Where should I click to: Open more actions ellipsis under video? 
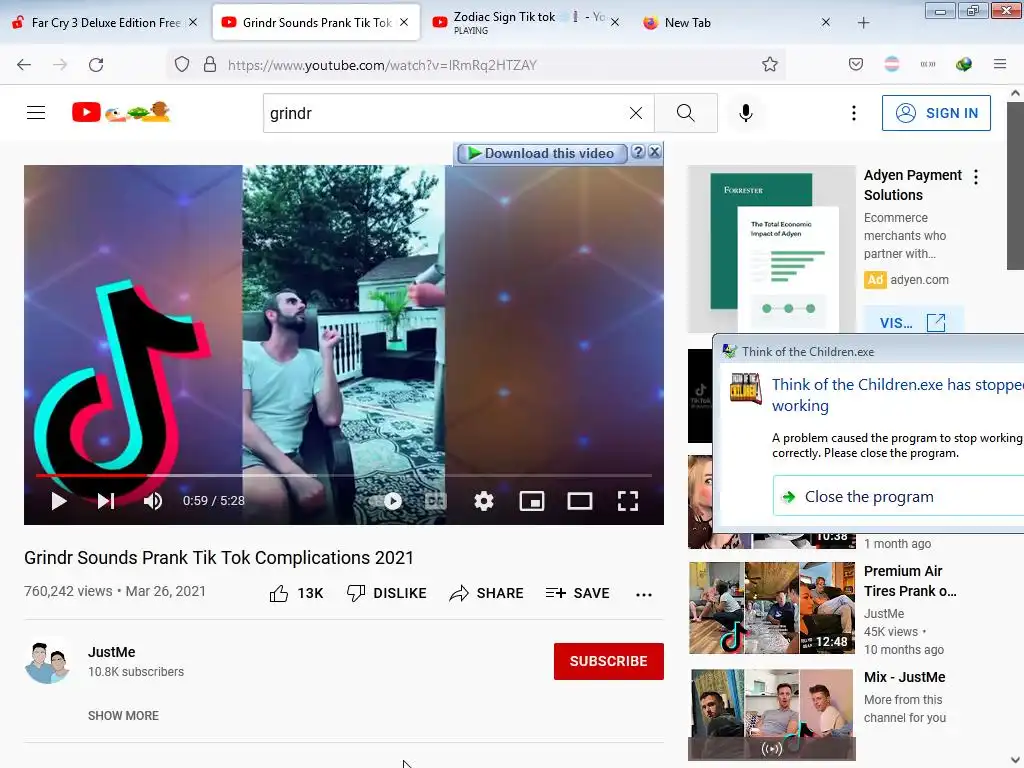[644, 594]
